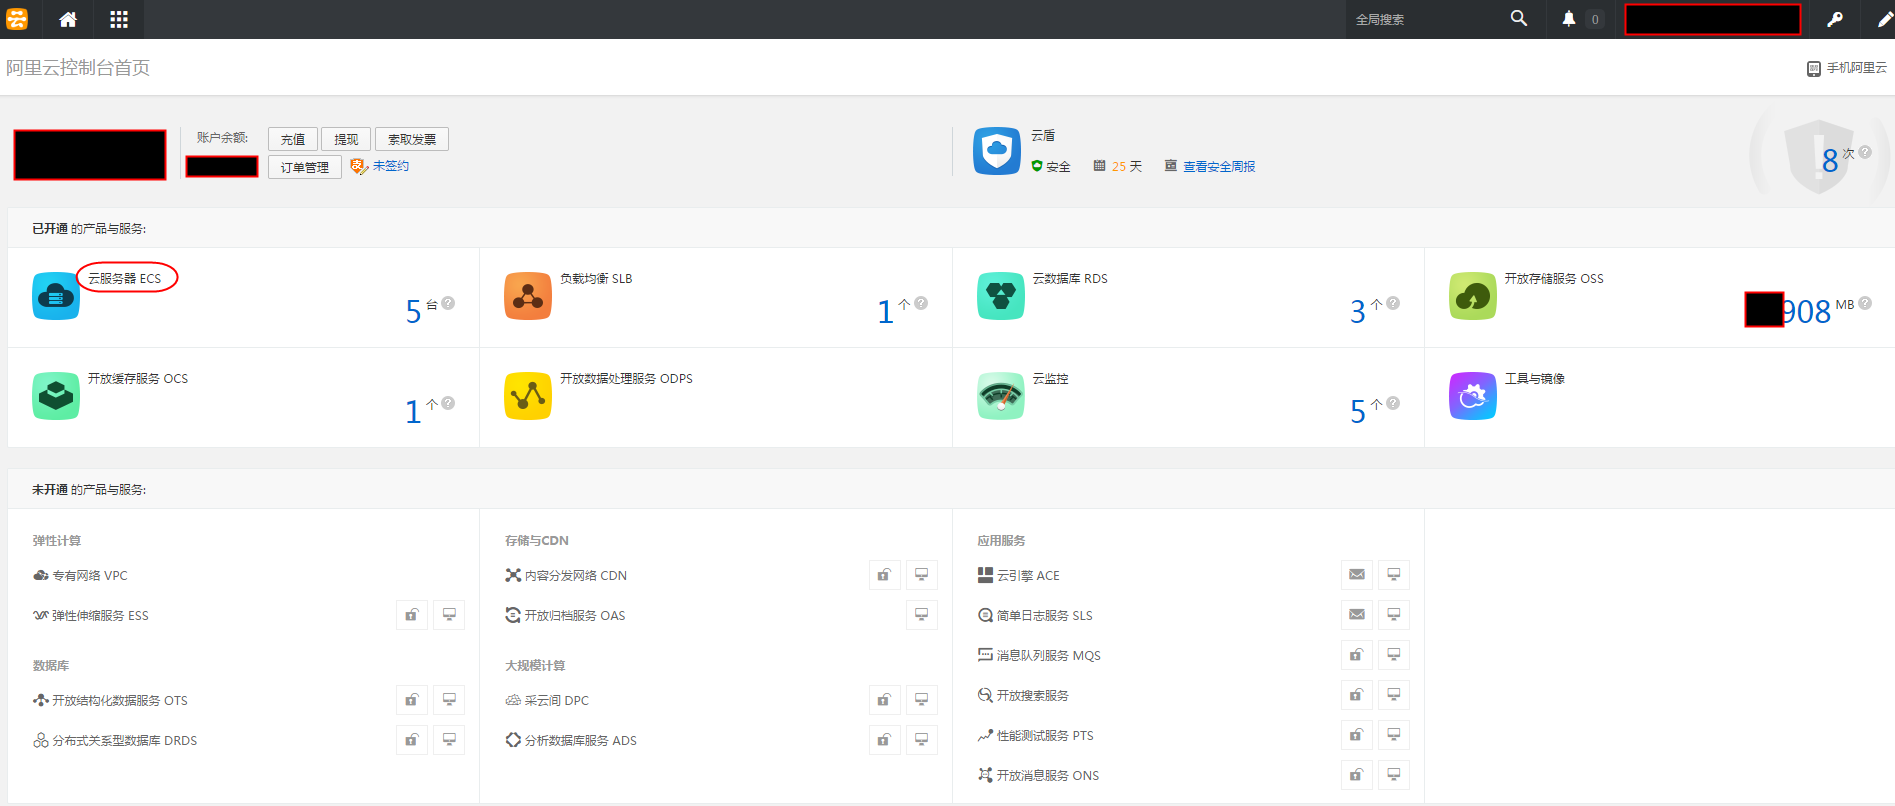Open the ODPS data processing icon
Viewport: 1895px width, 806px height.
tap(528, 396)
